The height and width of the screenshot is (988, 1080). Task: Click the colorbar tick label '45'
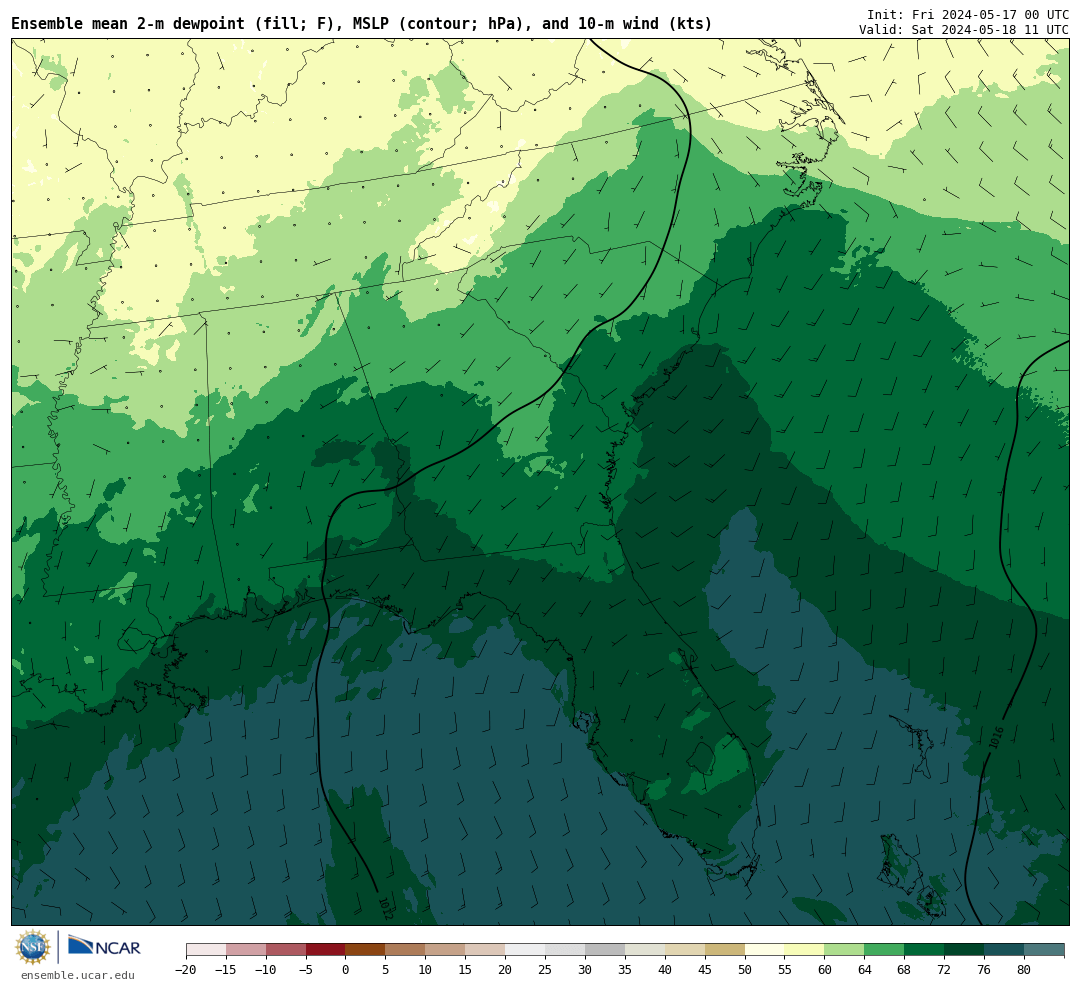click(705, 969)
